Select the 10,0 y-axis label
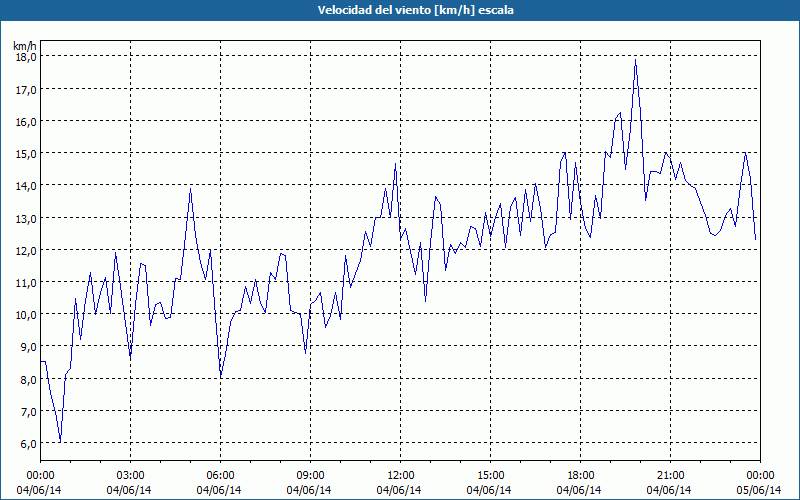Image resolution: width=800 pixels, height=500 pixels. (26, 315)
